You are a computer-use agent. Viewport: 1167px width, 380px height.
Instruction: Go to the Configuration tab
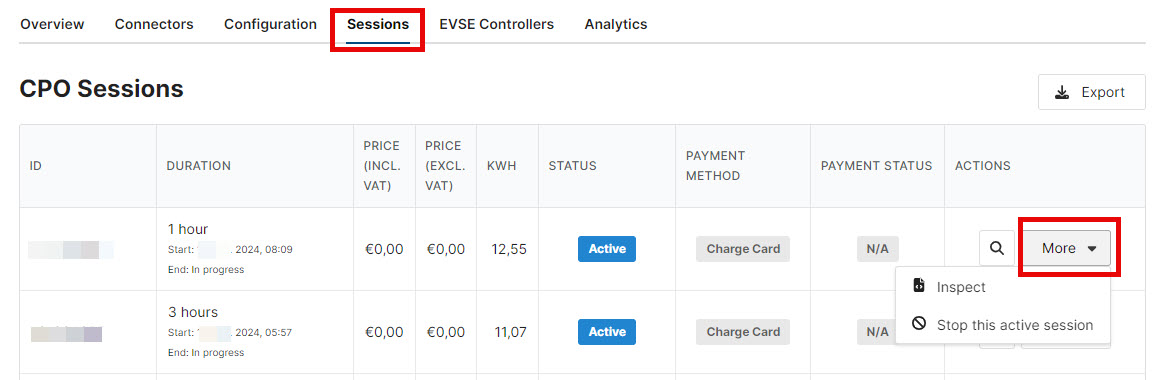(x=270, y=24)
